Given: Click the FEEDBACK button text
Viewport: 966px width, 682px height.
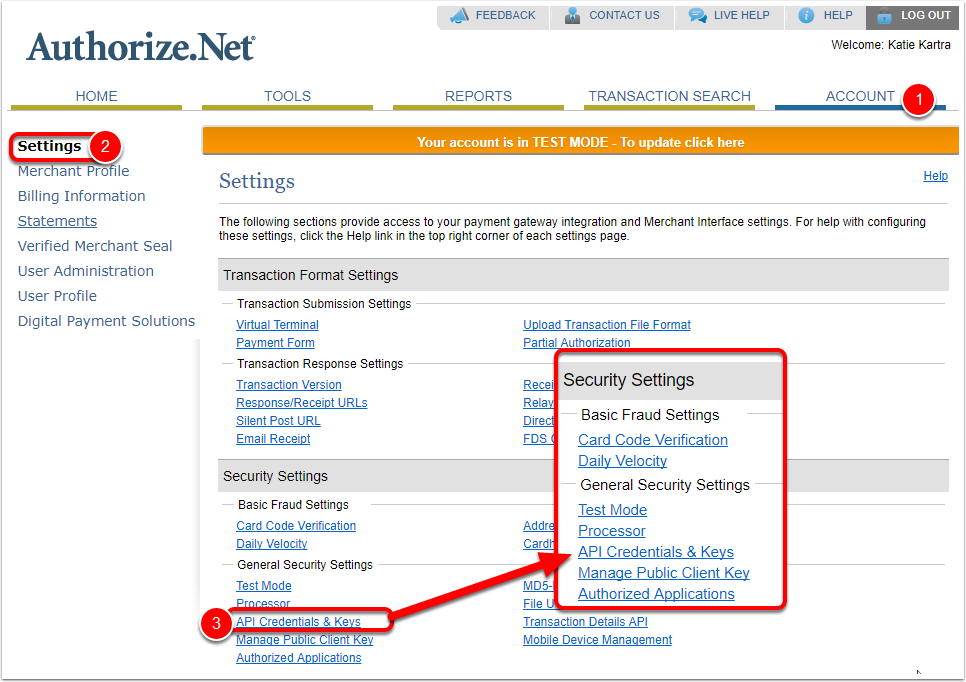Looking at the screenshot, I should pos(505,15).
